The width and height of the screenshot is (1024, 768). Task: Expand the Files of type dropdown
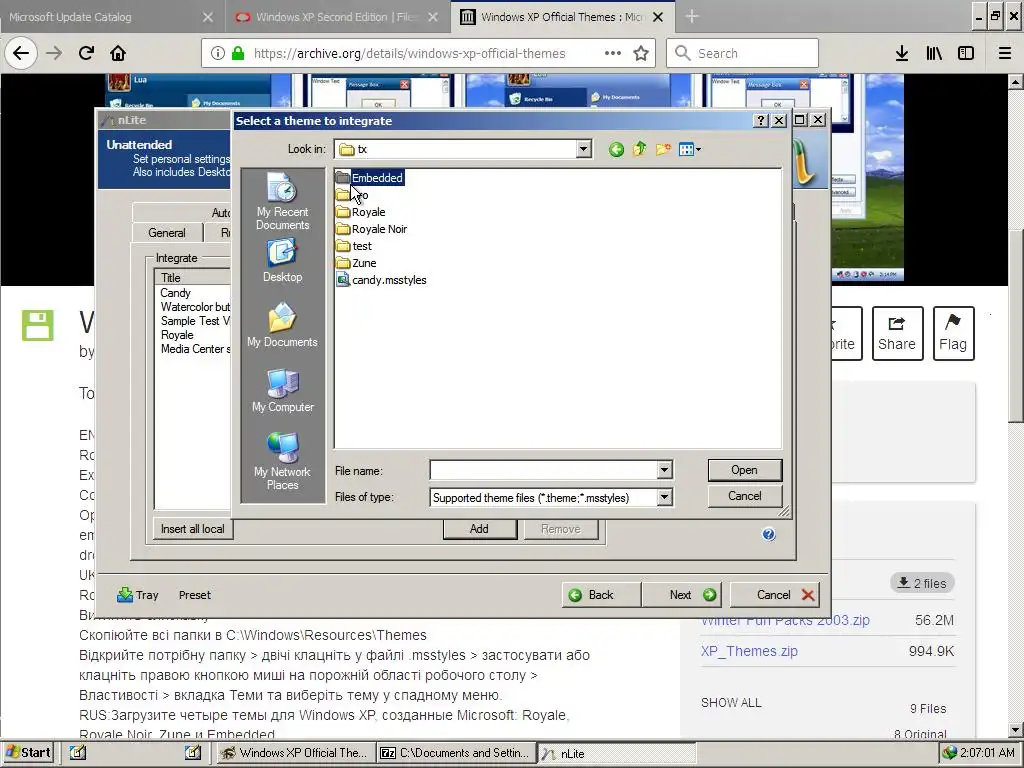pyautogui.click(x=664, y=497)
